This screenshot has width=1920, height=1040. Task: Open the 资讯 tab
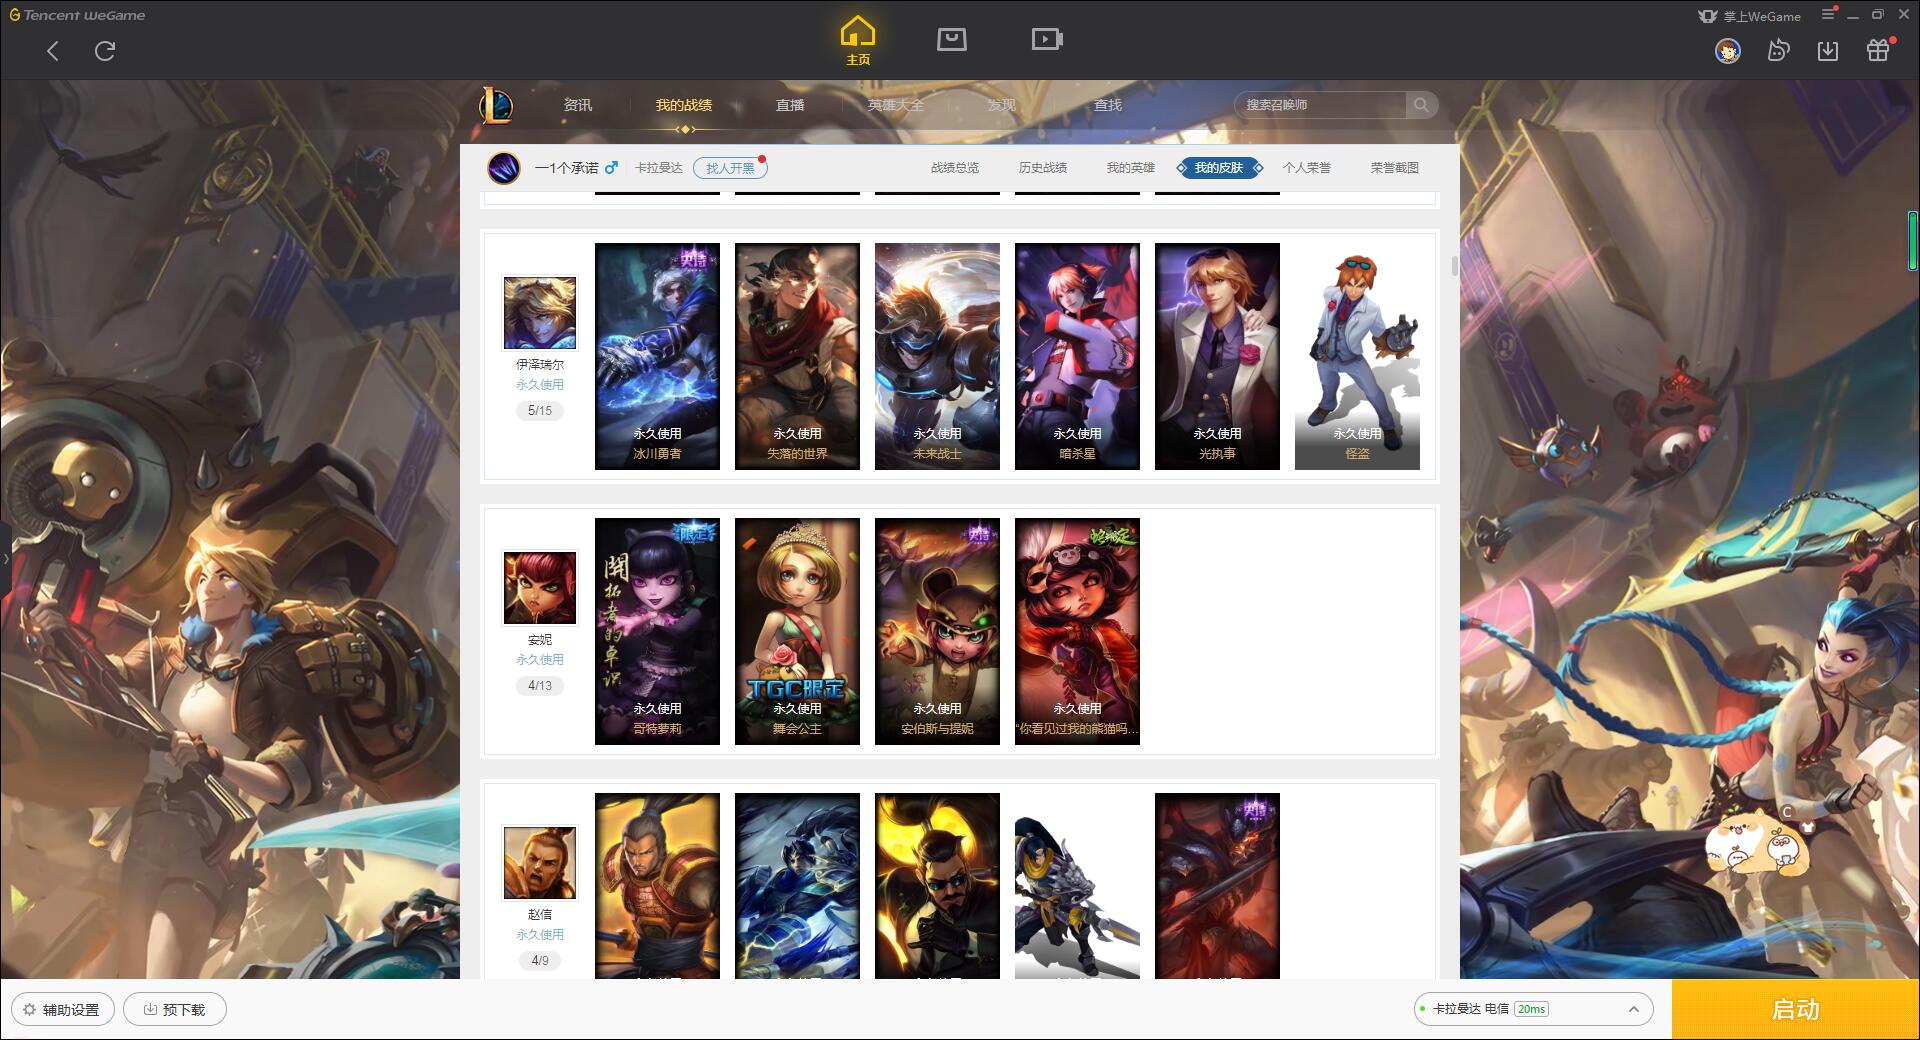click(x=578, y=105)
